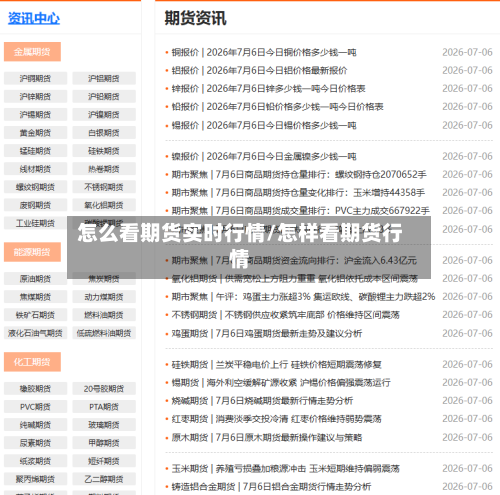This screenshot has height=495, width=500.
Task: Go to 燃料油期货 category
Action: tap(104, 315)
